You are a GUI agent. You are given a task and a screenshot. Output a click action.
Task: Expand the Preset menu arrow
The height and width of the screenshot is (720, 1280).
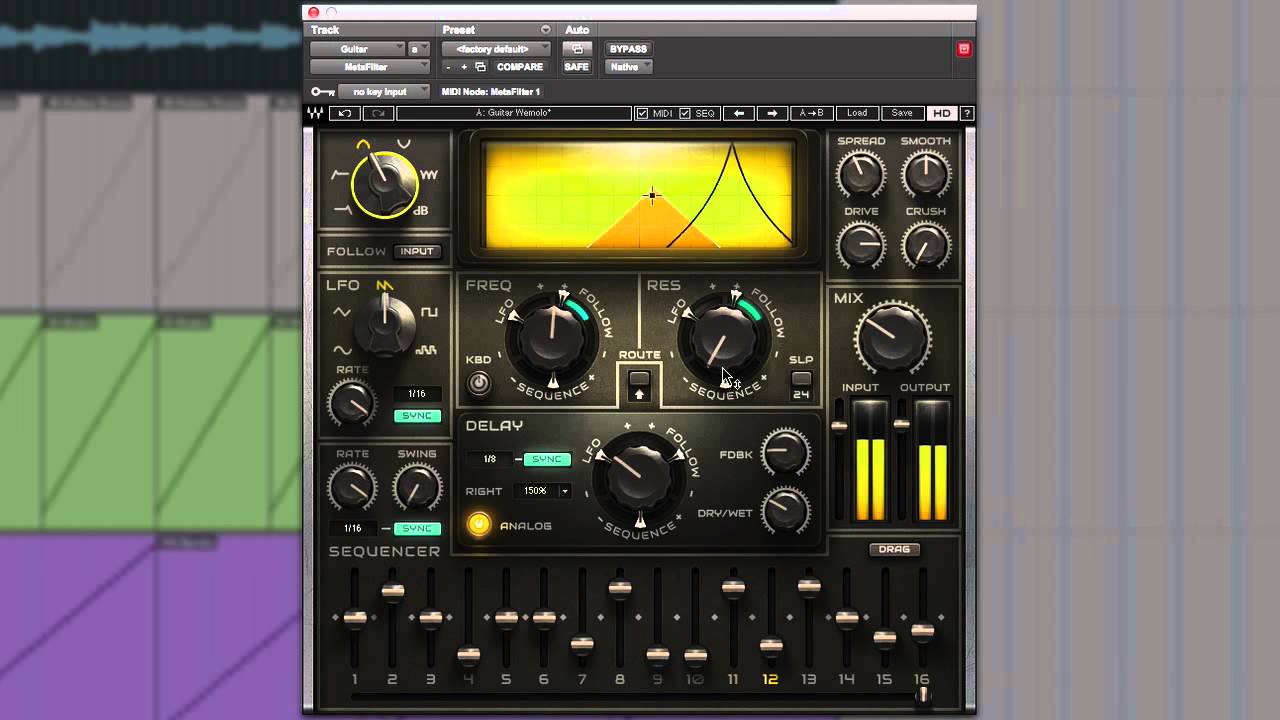[x=546, y=30]
